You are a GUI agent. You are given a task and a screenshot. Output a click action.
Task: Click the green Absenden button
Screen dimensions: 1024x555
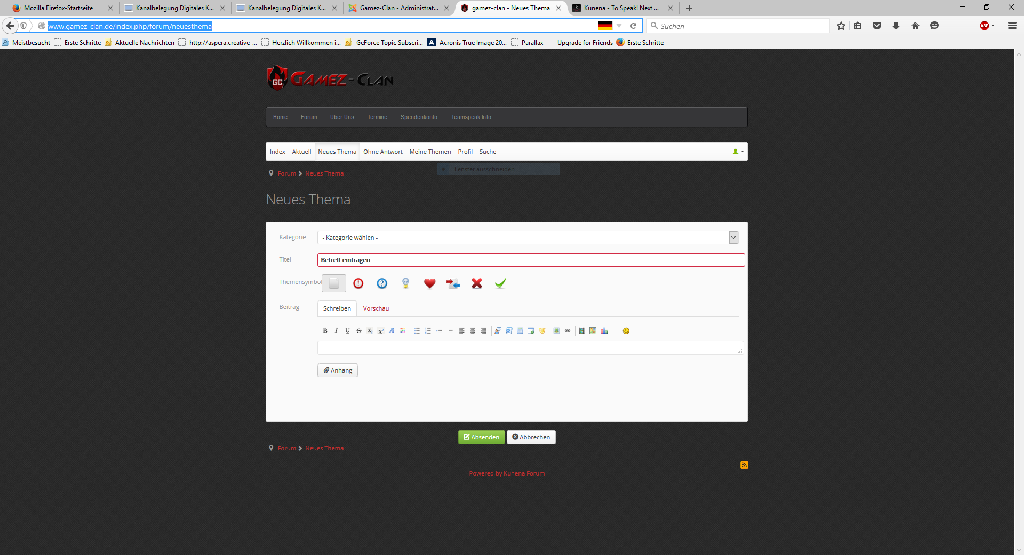coord(481,437)
